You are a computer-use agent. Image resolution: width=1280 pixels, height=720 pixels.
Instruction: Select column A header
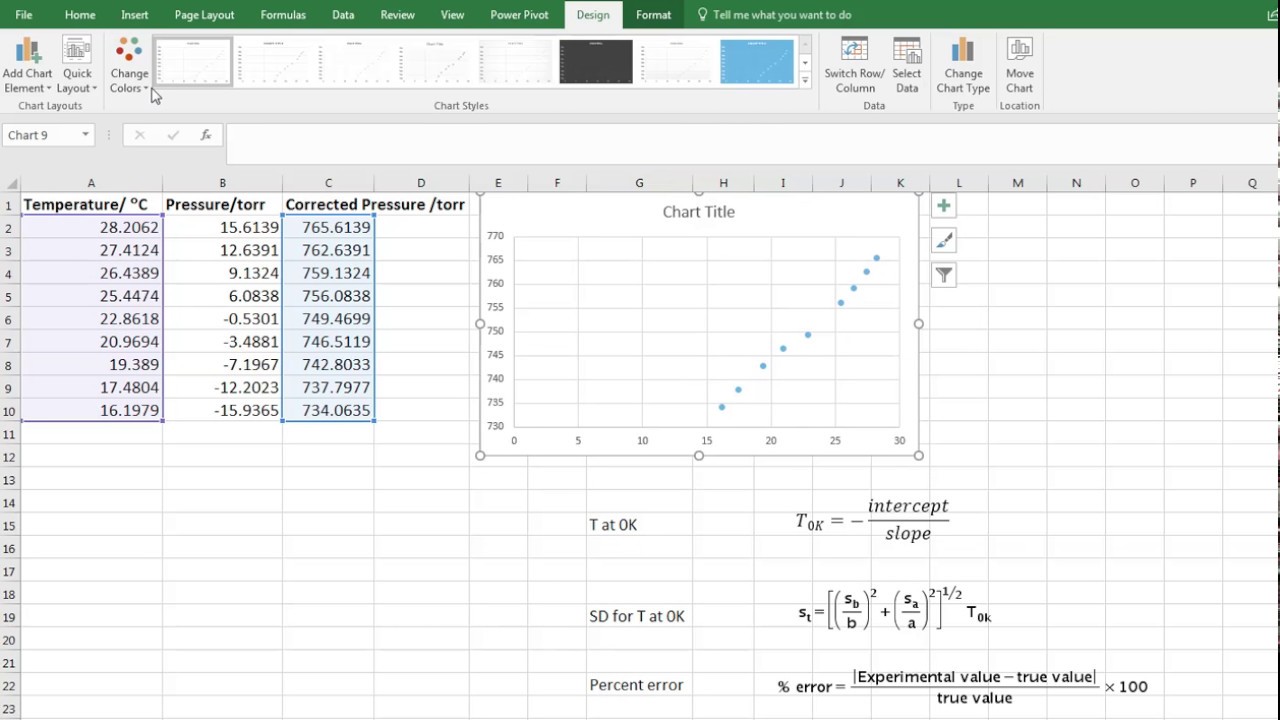pos(91,183)
